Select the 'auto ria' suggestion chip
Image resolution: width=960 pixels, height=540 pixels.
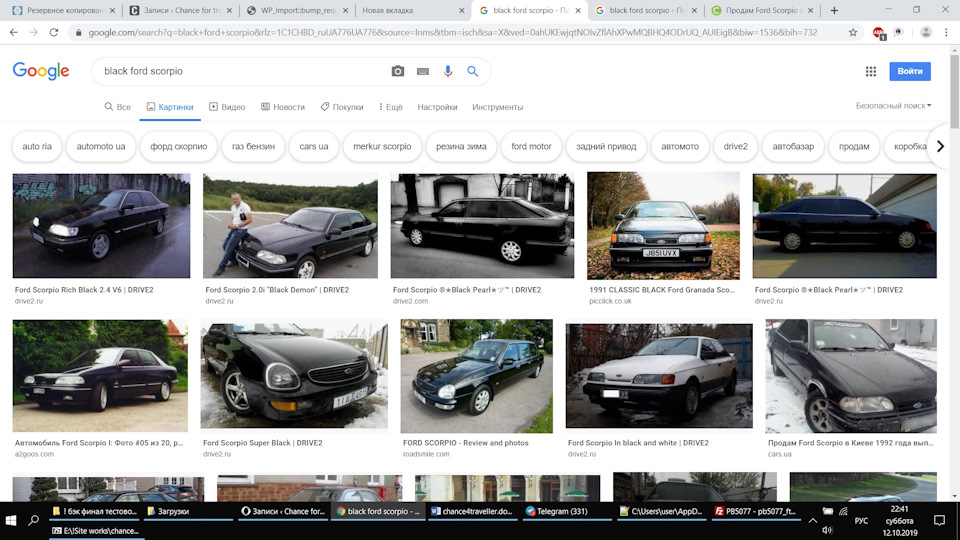(x=37, y=146)
